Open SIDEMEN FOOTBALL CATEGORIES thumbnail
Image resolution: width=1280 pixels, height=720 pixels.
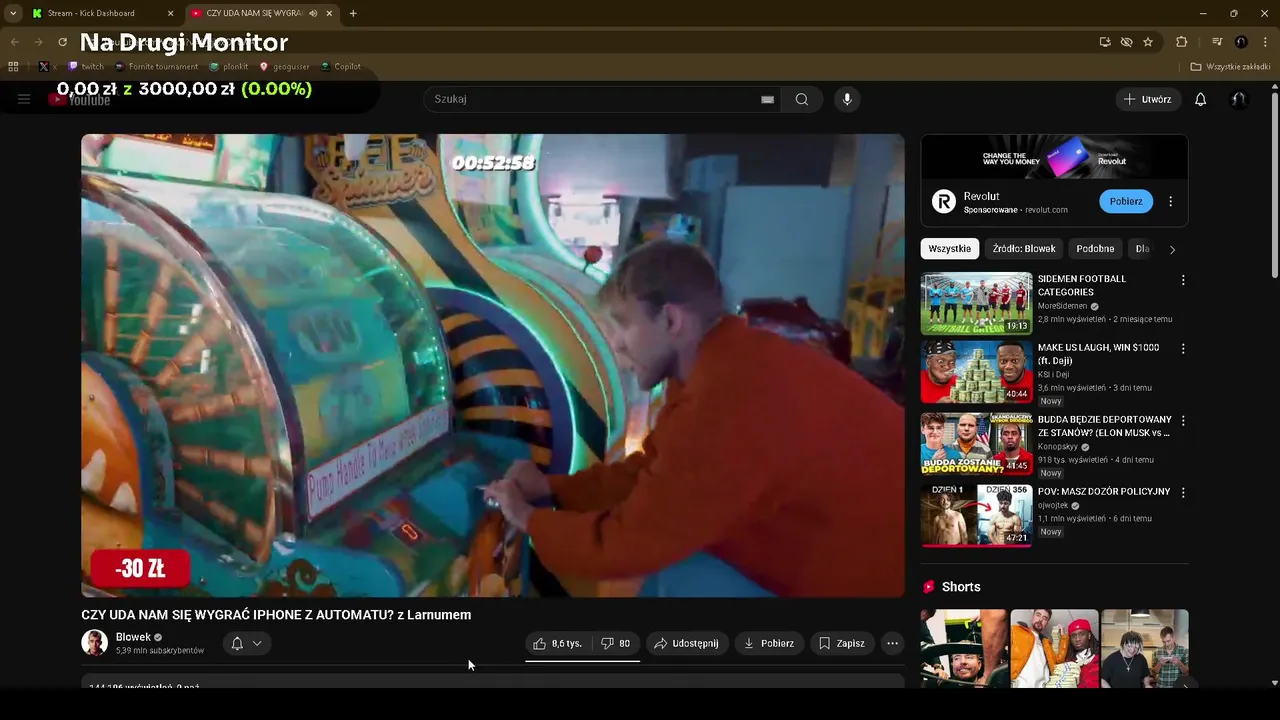click(x=976, y=303)
